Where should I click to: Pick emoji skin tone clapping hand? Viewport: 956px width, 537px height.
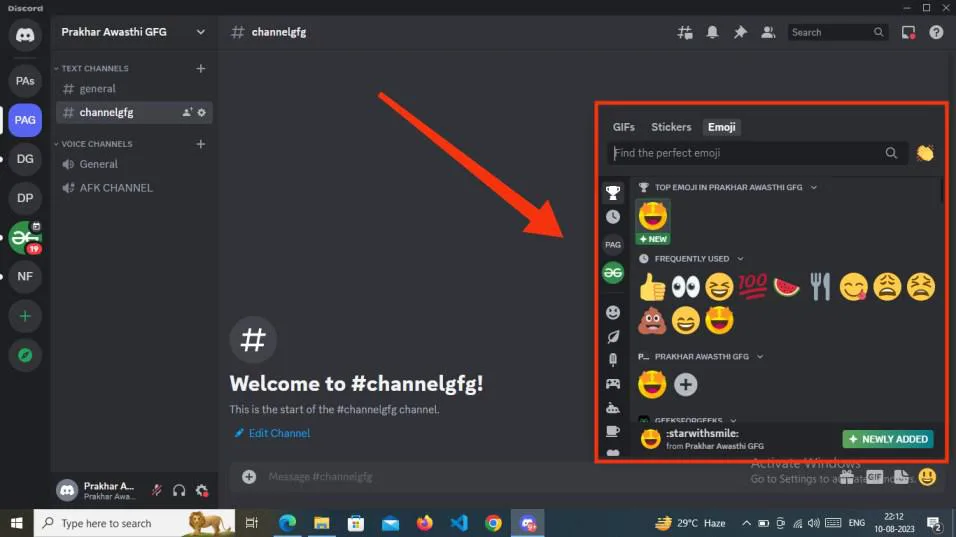click(925, 153)
